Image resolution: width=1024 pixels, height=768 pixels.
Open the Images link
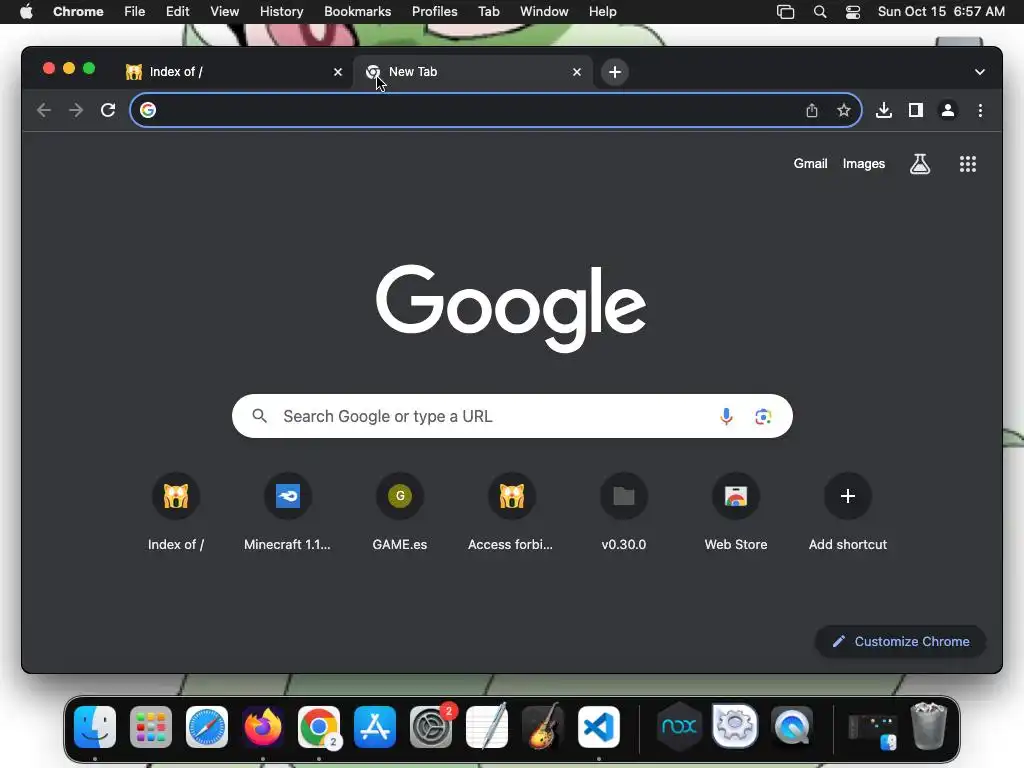tap(863, 164)
